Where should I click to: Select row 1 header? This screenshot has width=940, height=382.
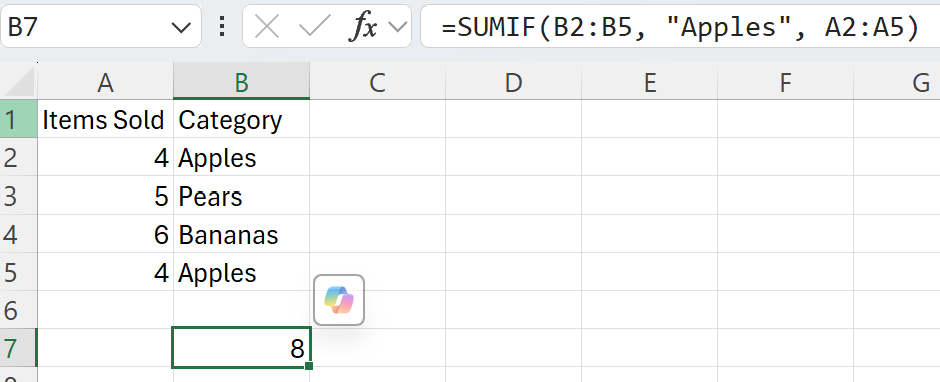[x=19, y=119]
